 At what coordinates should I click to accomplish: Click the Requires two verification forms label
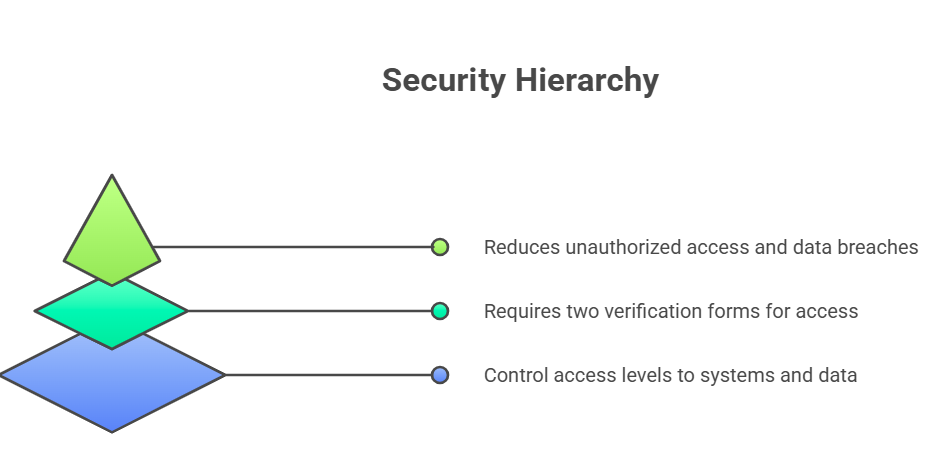[x=671, y=312]
